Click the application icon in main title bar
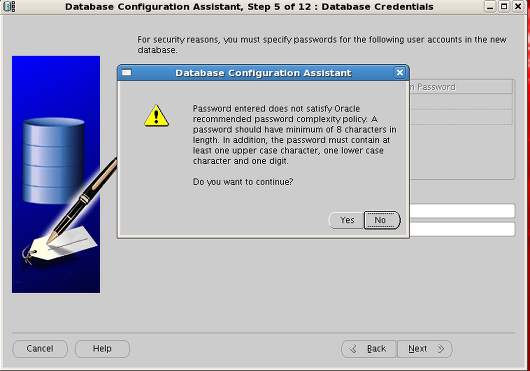Image resolution: width=530 pixels, height=371 pixels. [9, 6]
